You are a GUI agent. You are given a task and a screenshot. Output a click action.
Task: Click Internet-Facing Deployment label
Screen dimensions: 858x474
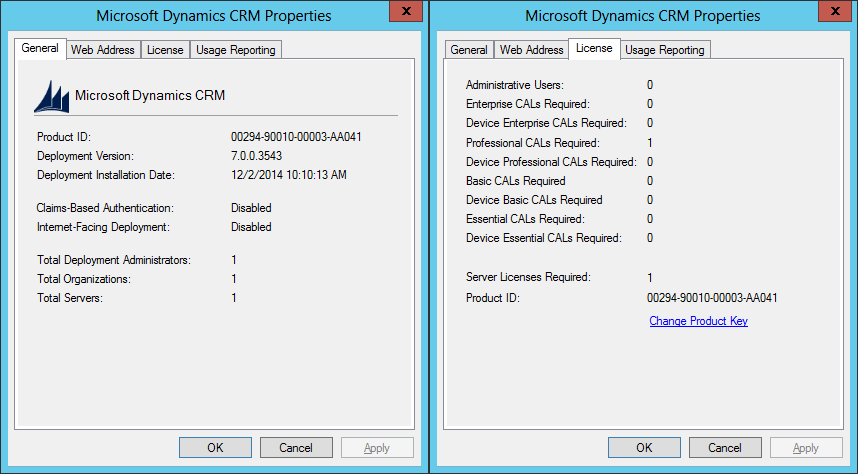(x=103, y=227)
